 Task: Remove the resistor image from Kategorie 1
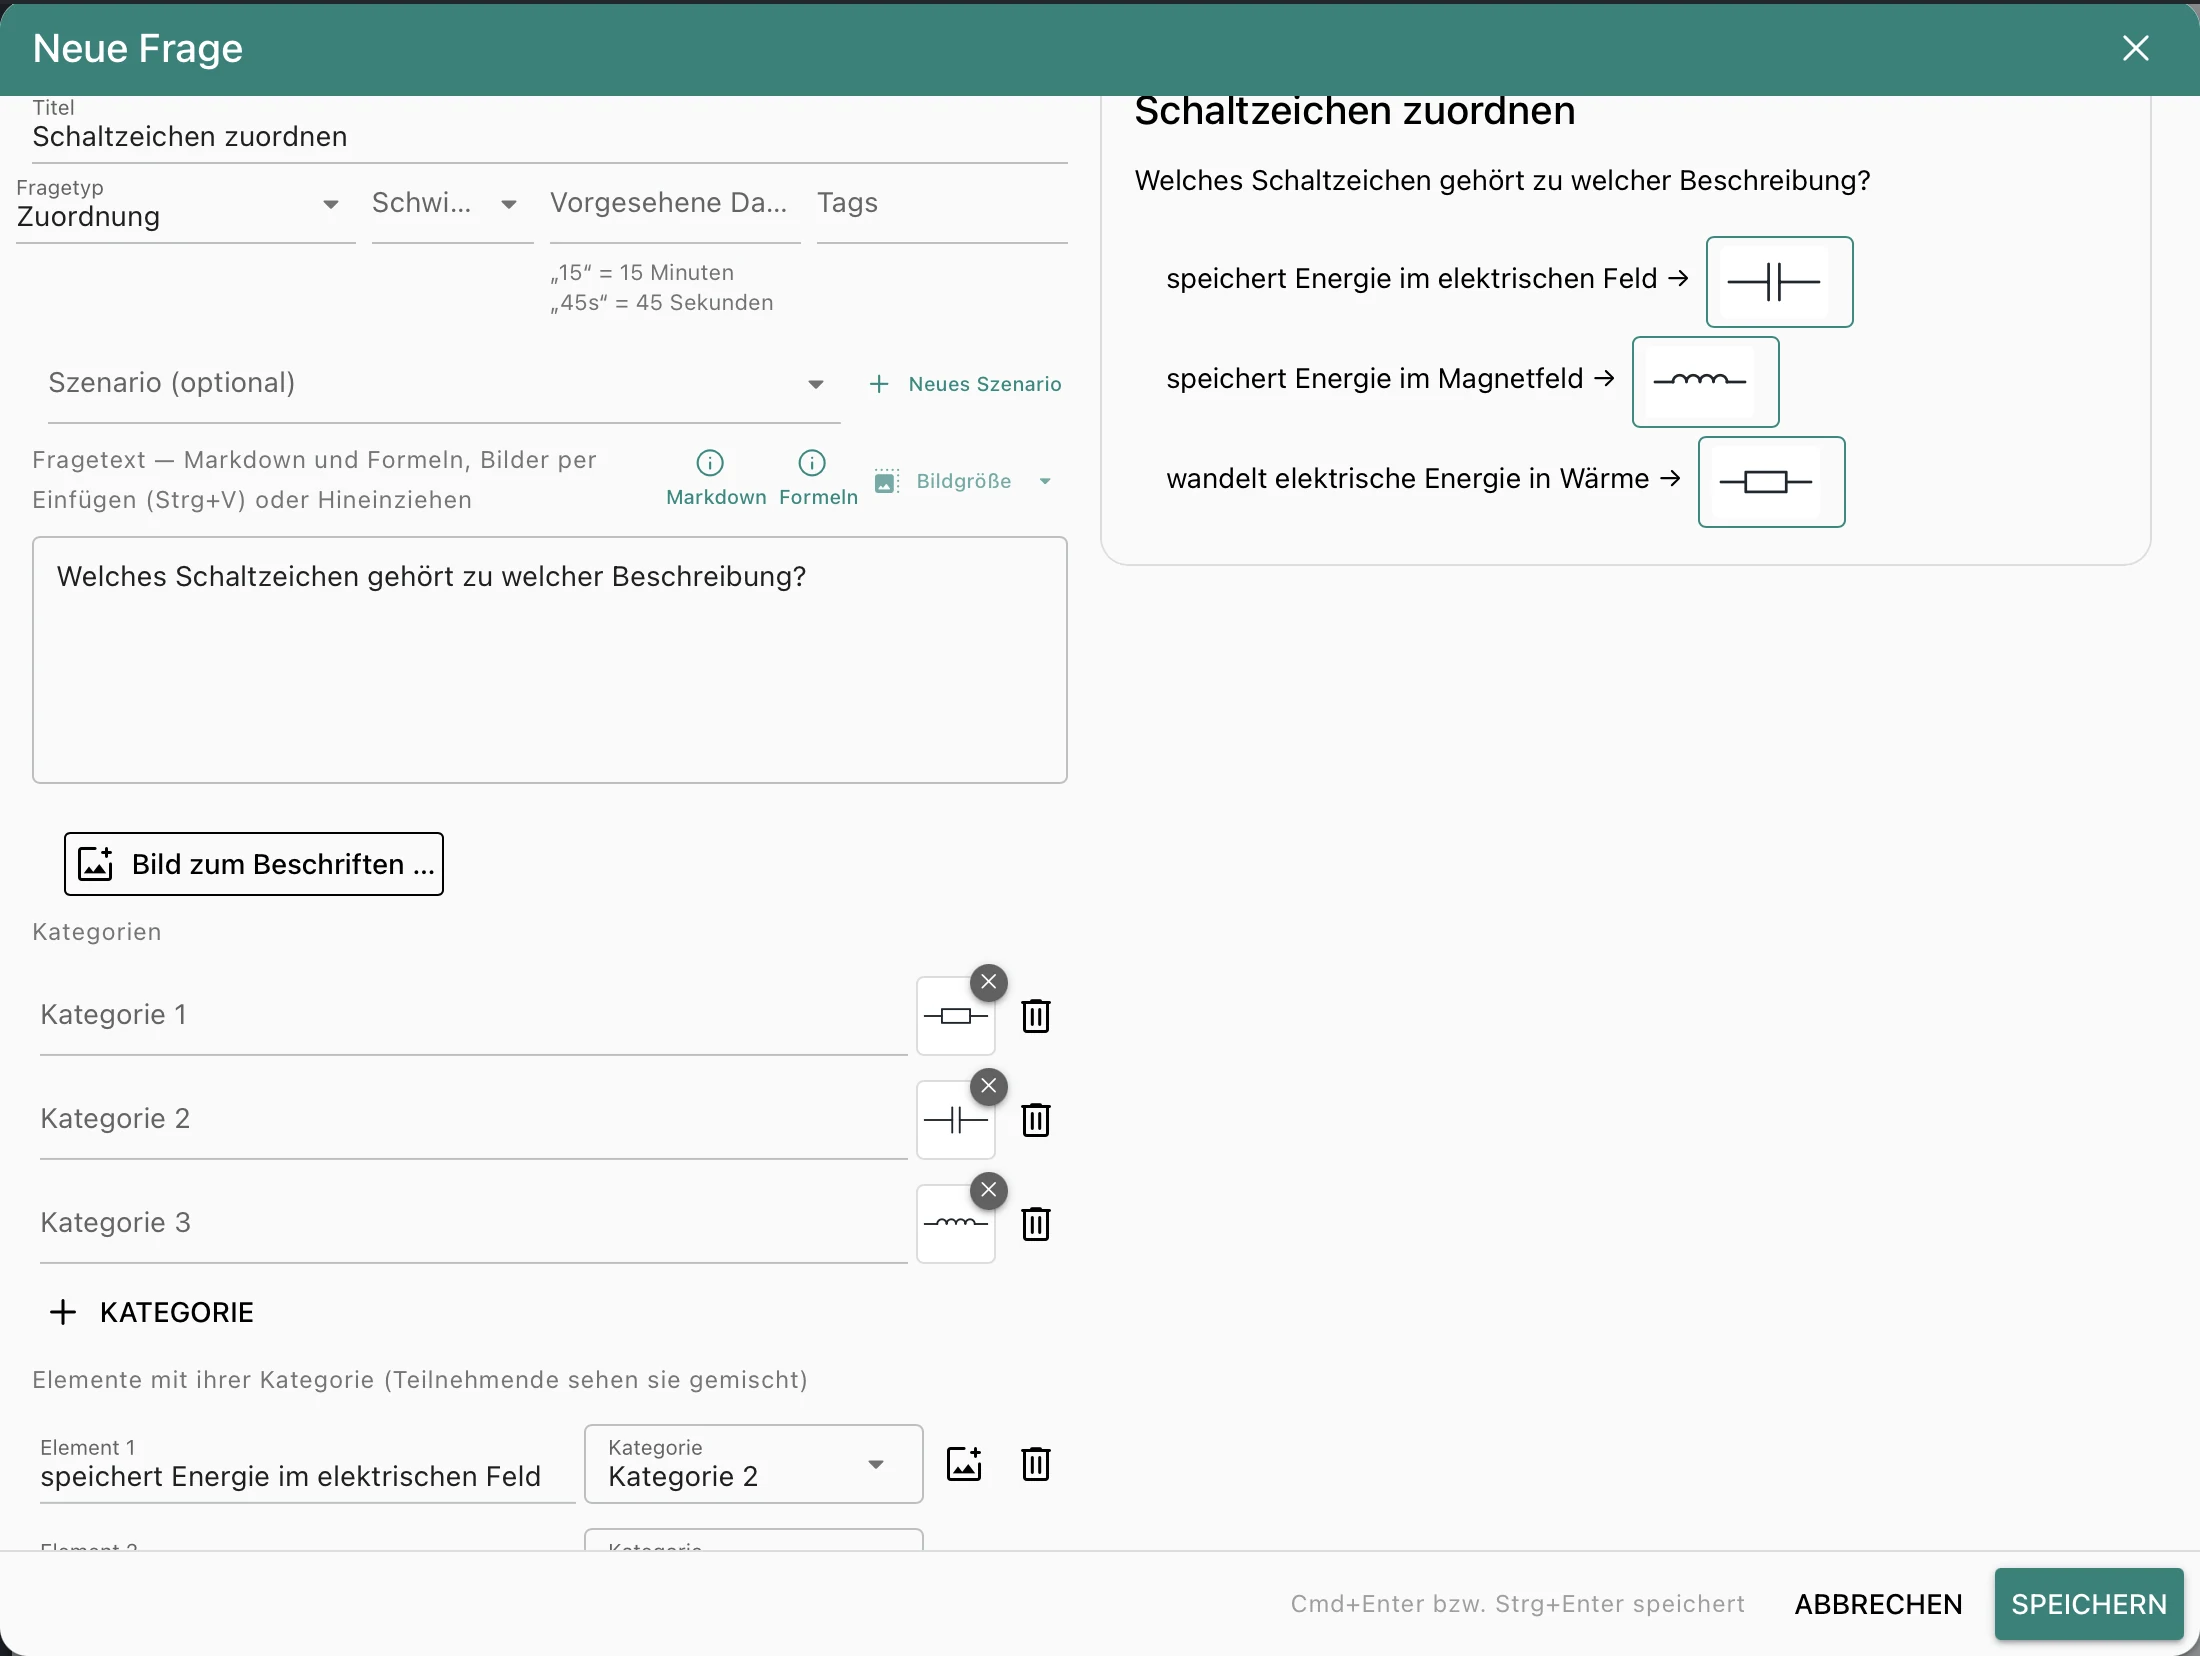989,982
